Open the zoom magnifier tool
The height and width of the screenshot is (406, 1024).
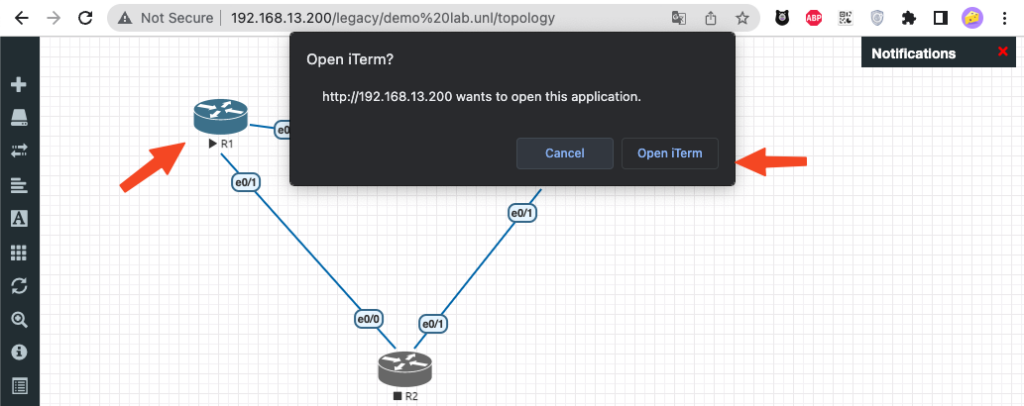(x=20, y=319)
